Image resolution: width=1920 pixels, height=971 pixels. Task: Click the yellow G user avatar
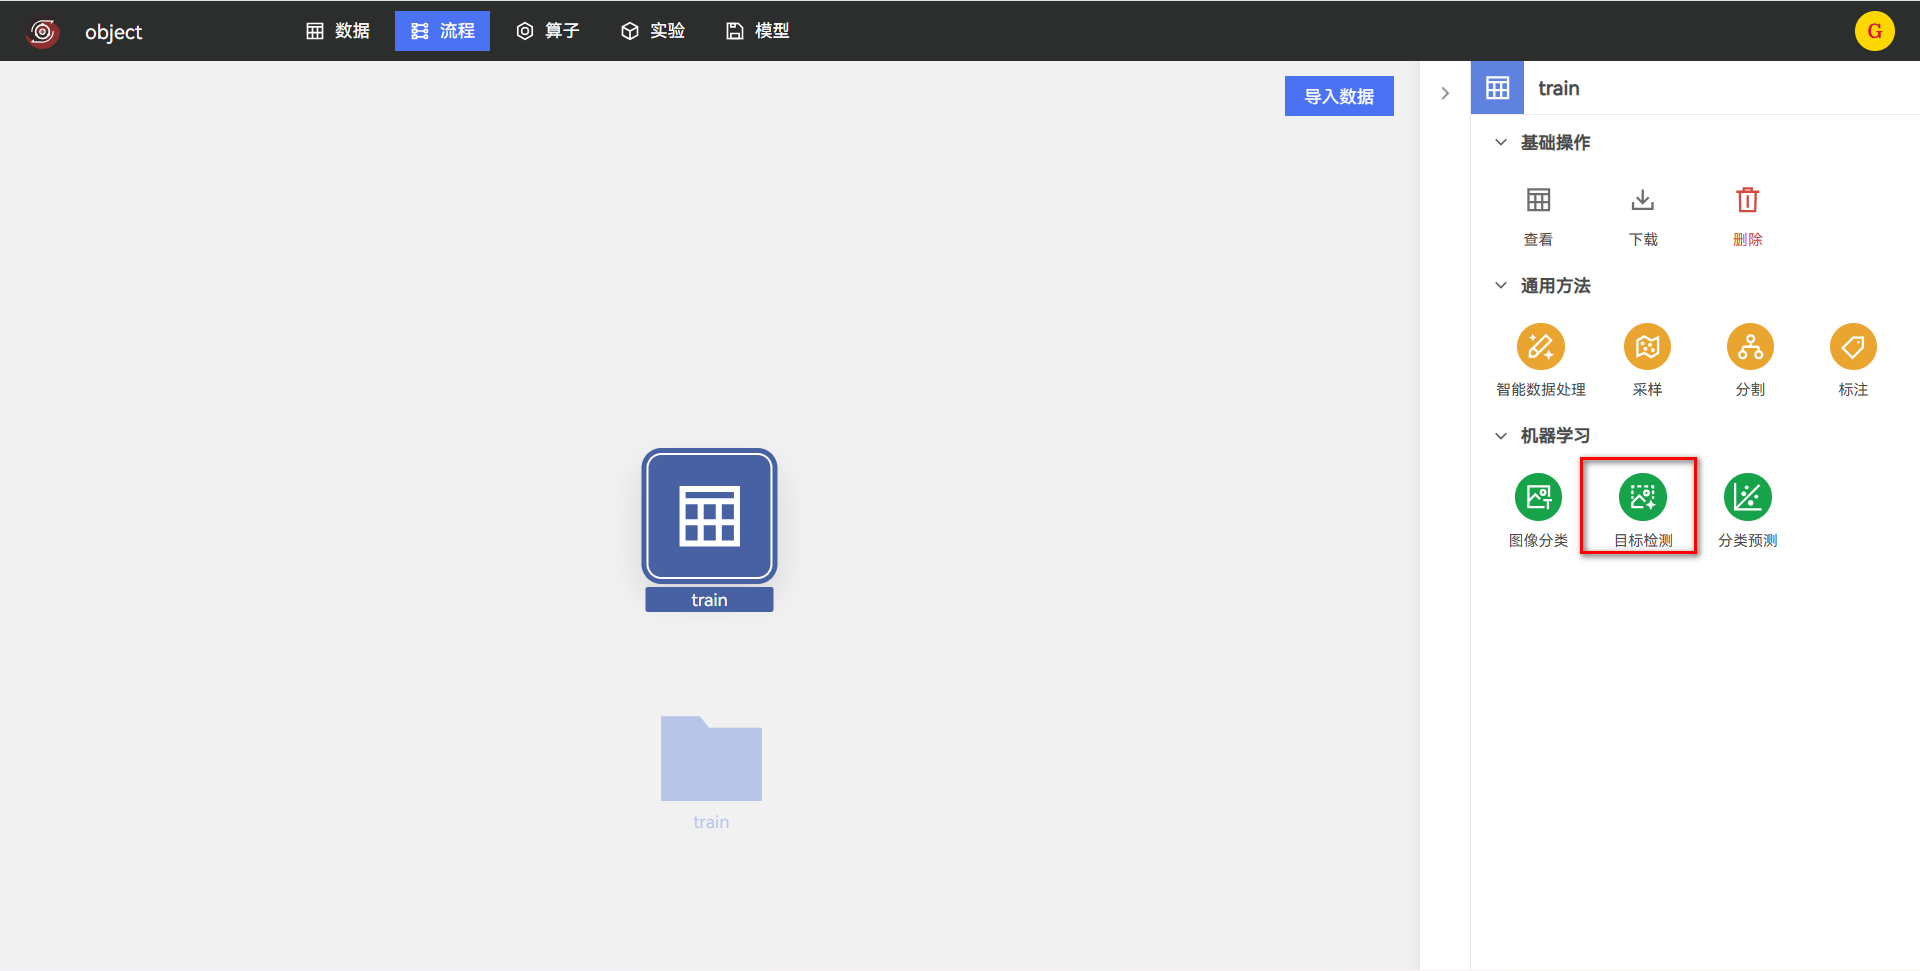[x=1874, y=31]
